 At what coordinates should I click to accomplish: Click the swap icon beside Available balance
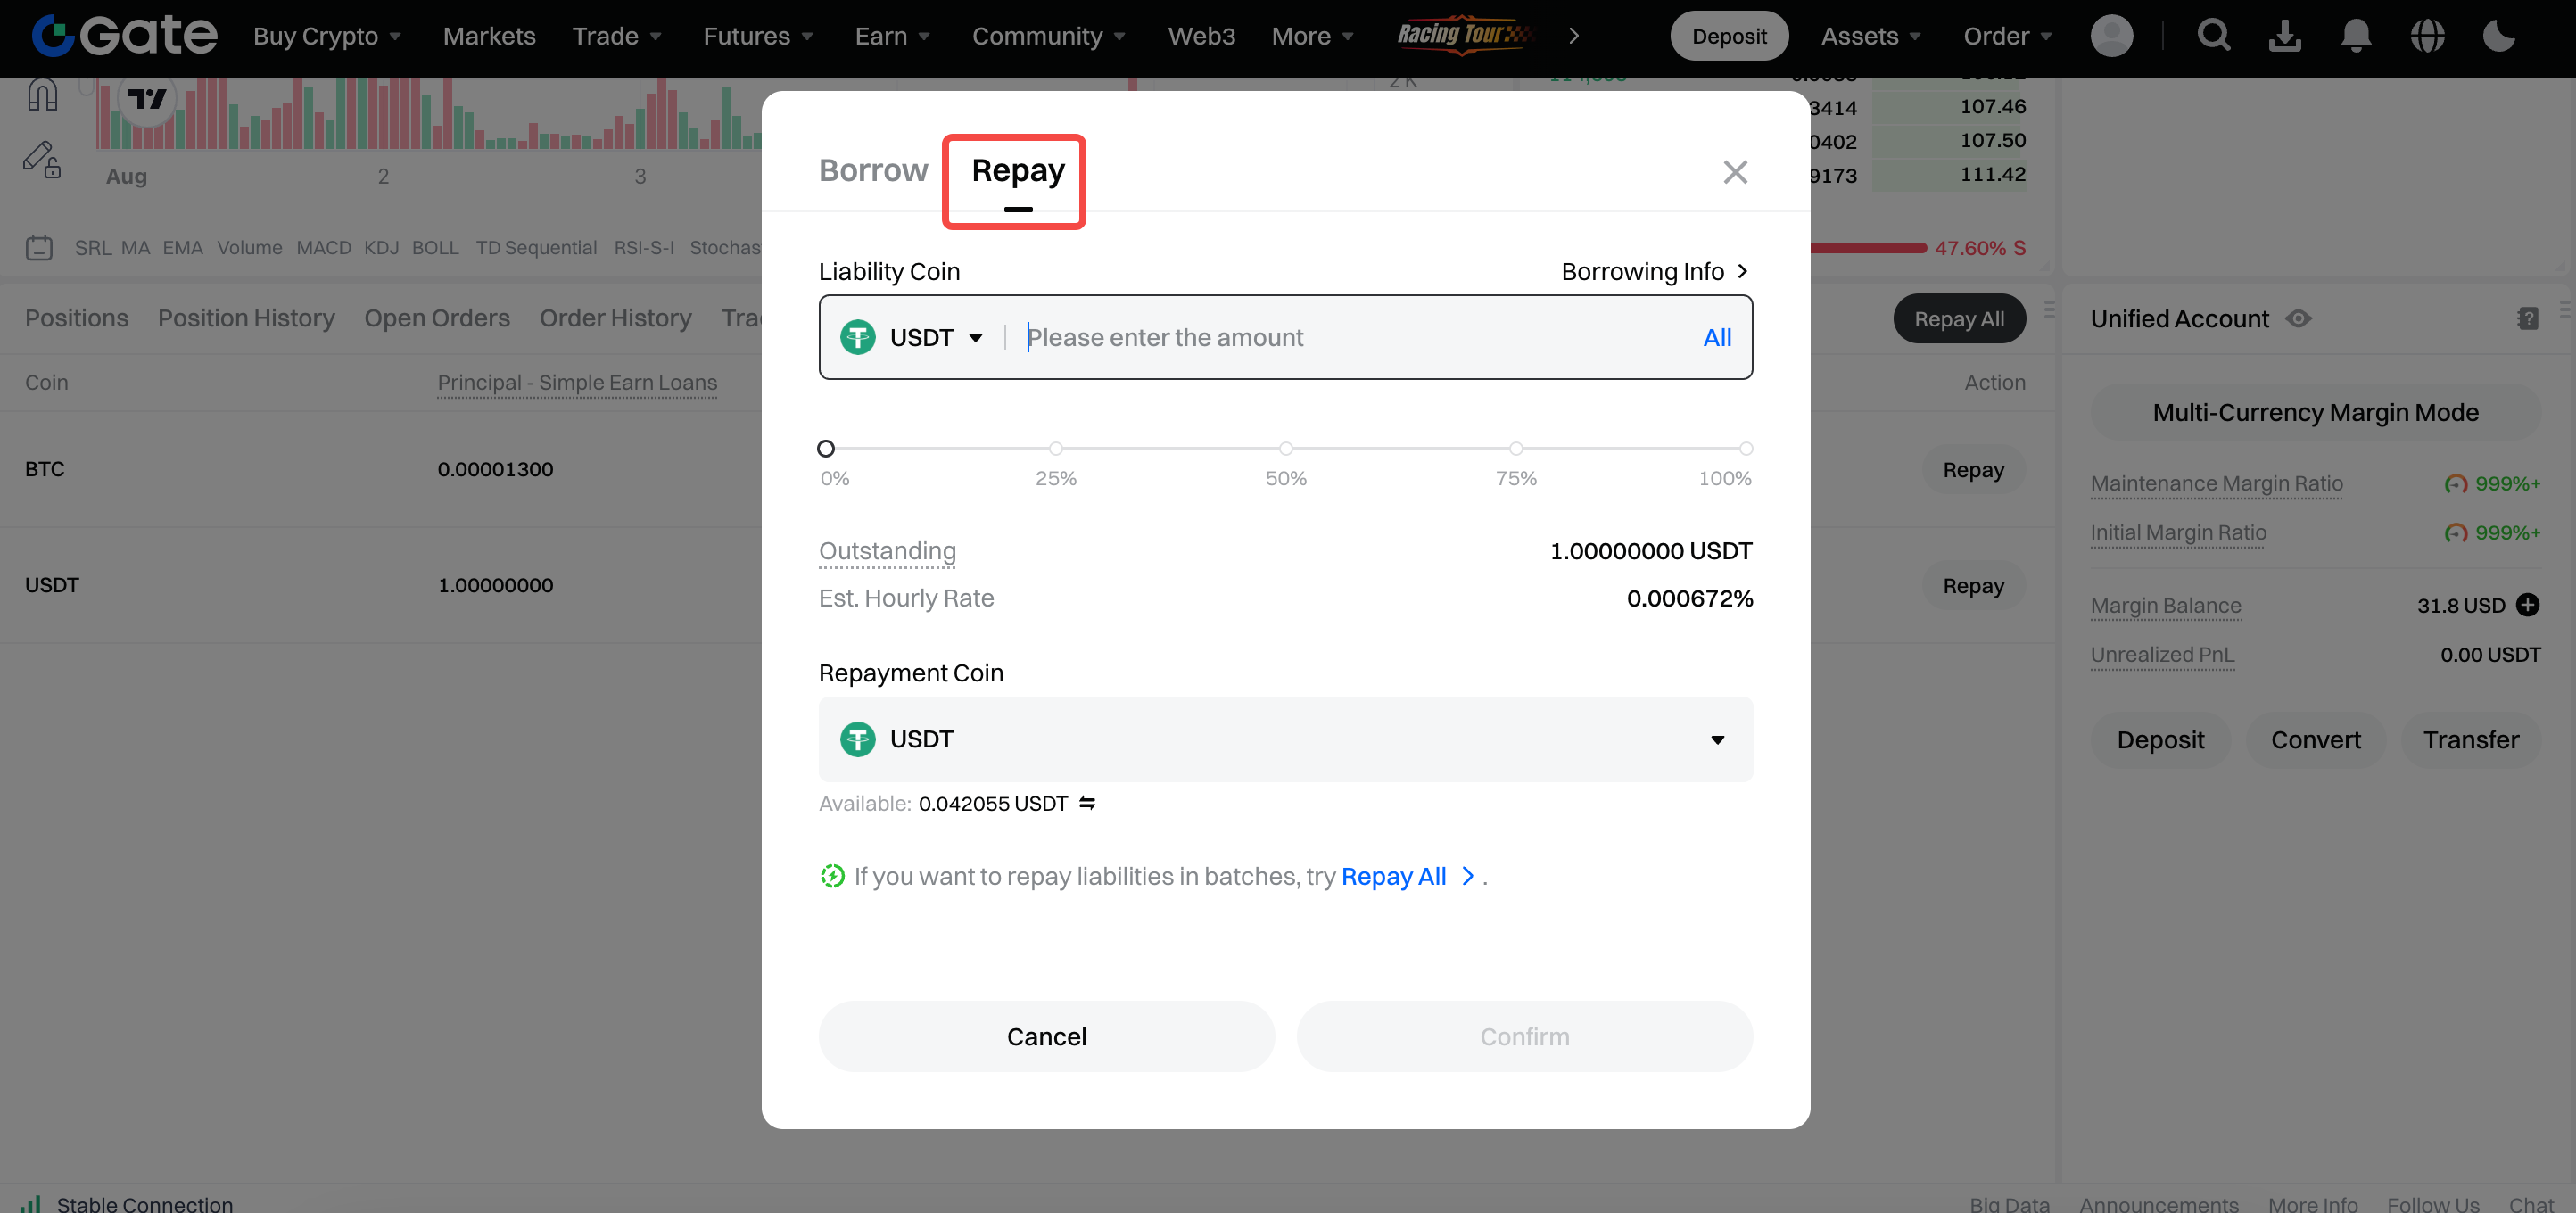tap(1087, 803)
